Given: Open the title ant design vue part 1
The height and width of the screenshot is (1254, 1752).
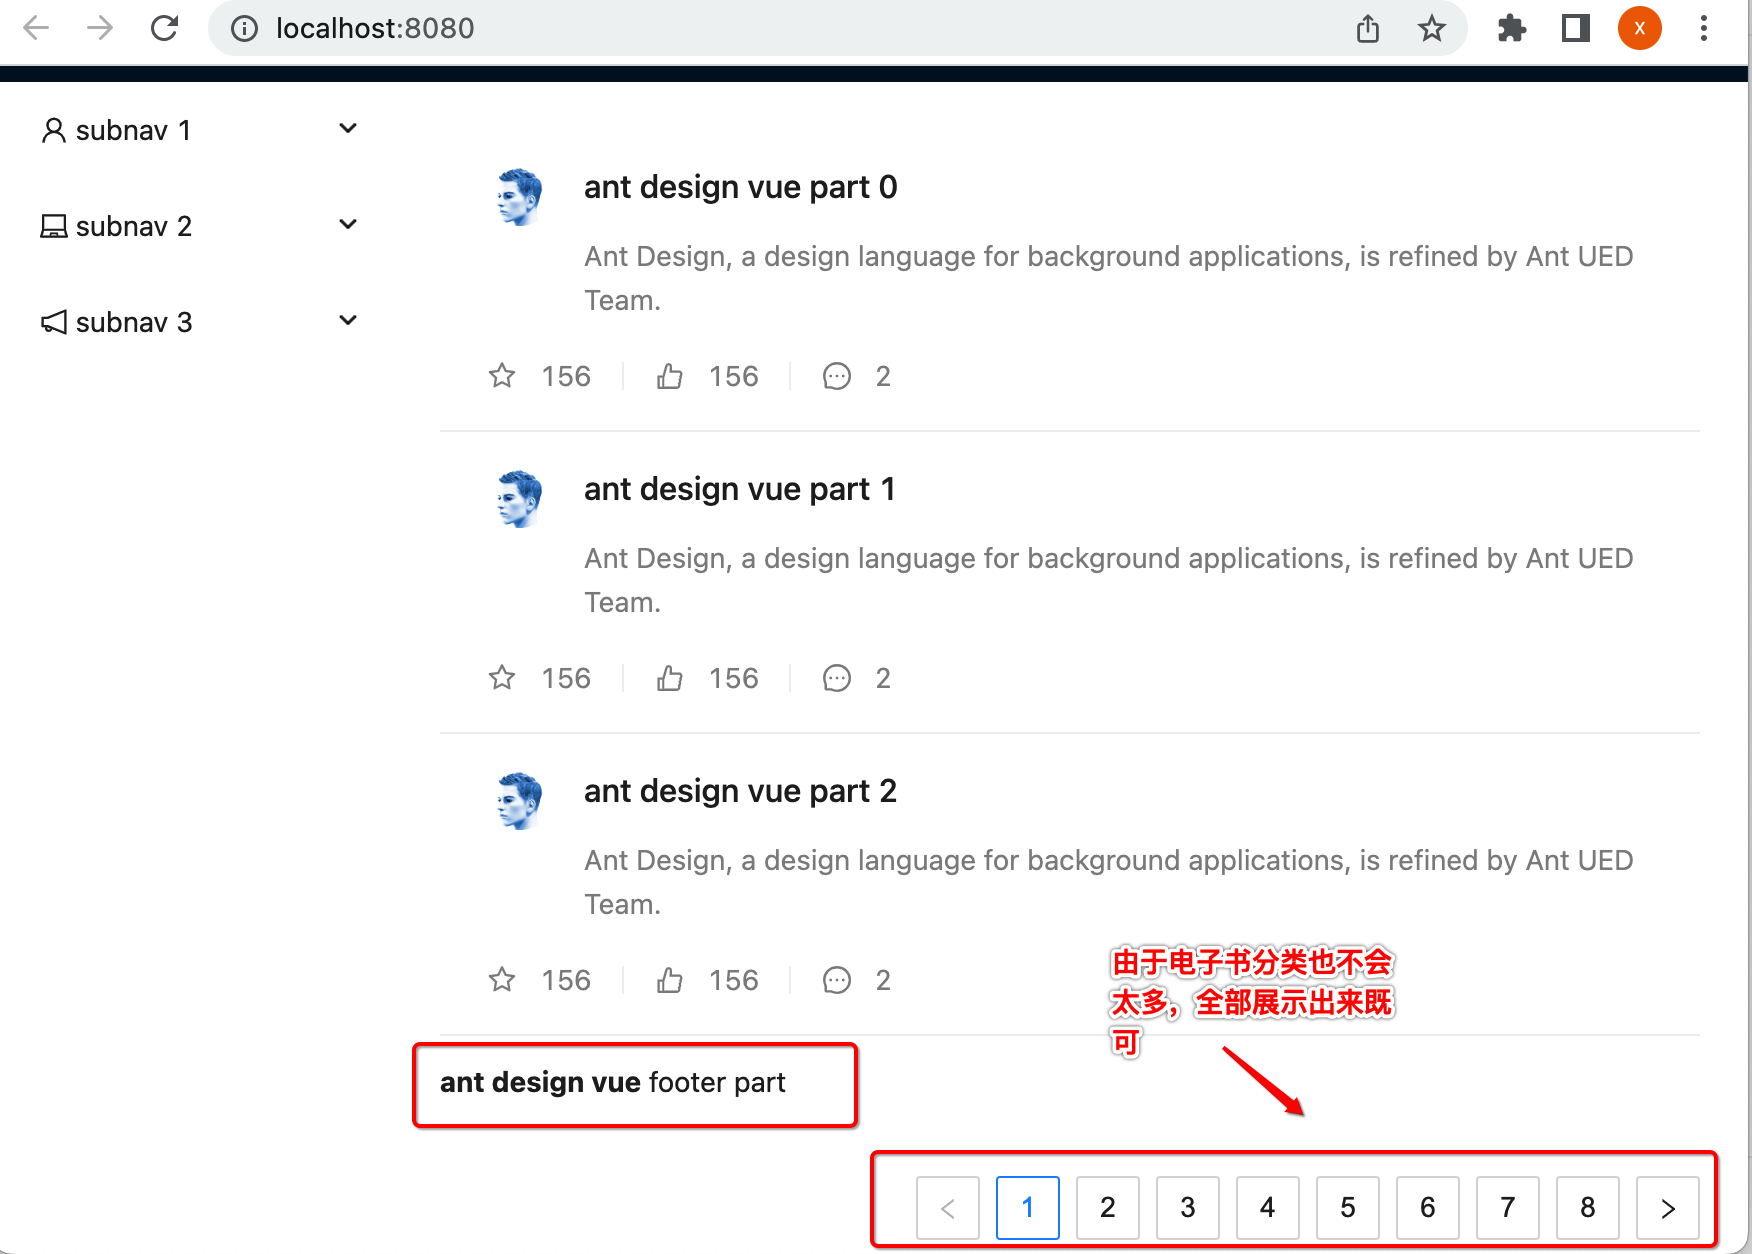Looking at the screenshot, I should coord(739,489).
